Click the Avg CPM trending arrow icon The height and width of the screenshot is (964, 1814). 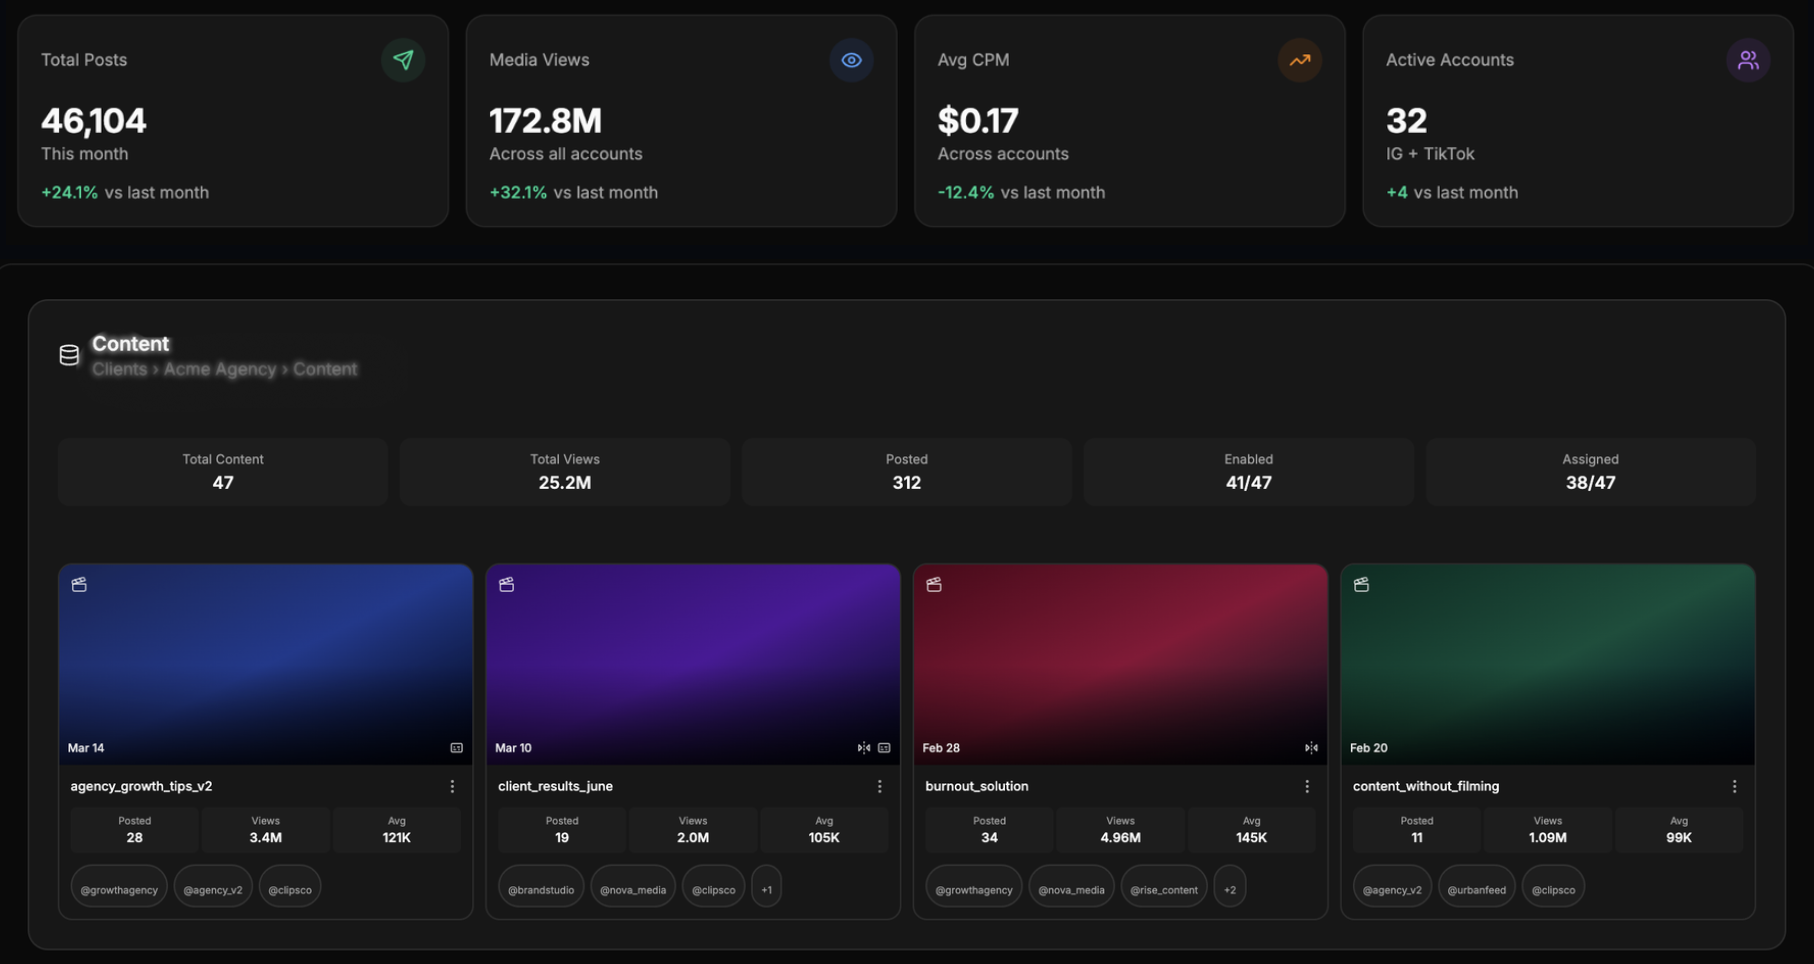[1299, 60]
